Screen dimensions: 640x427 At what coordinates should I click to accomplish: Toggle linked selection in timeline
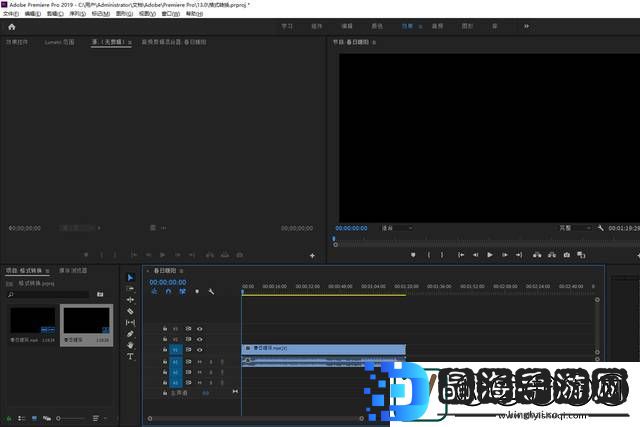click(x=182, y=291)
